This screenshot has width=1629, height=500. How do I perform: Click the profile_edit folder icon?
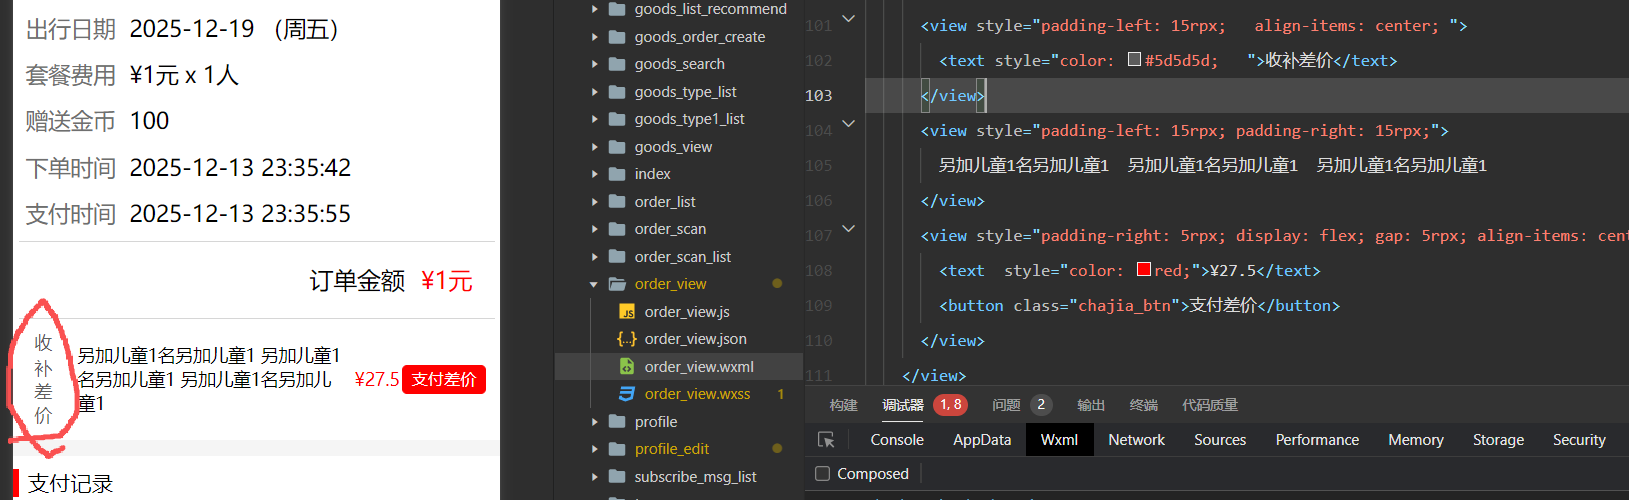click(617, 449)
